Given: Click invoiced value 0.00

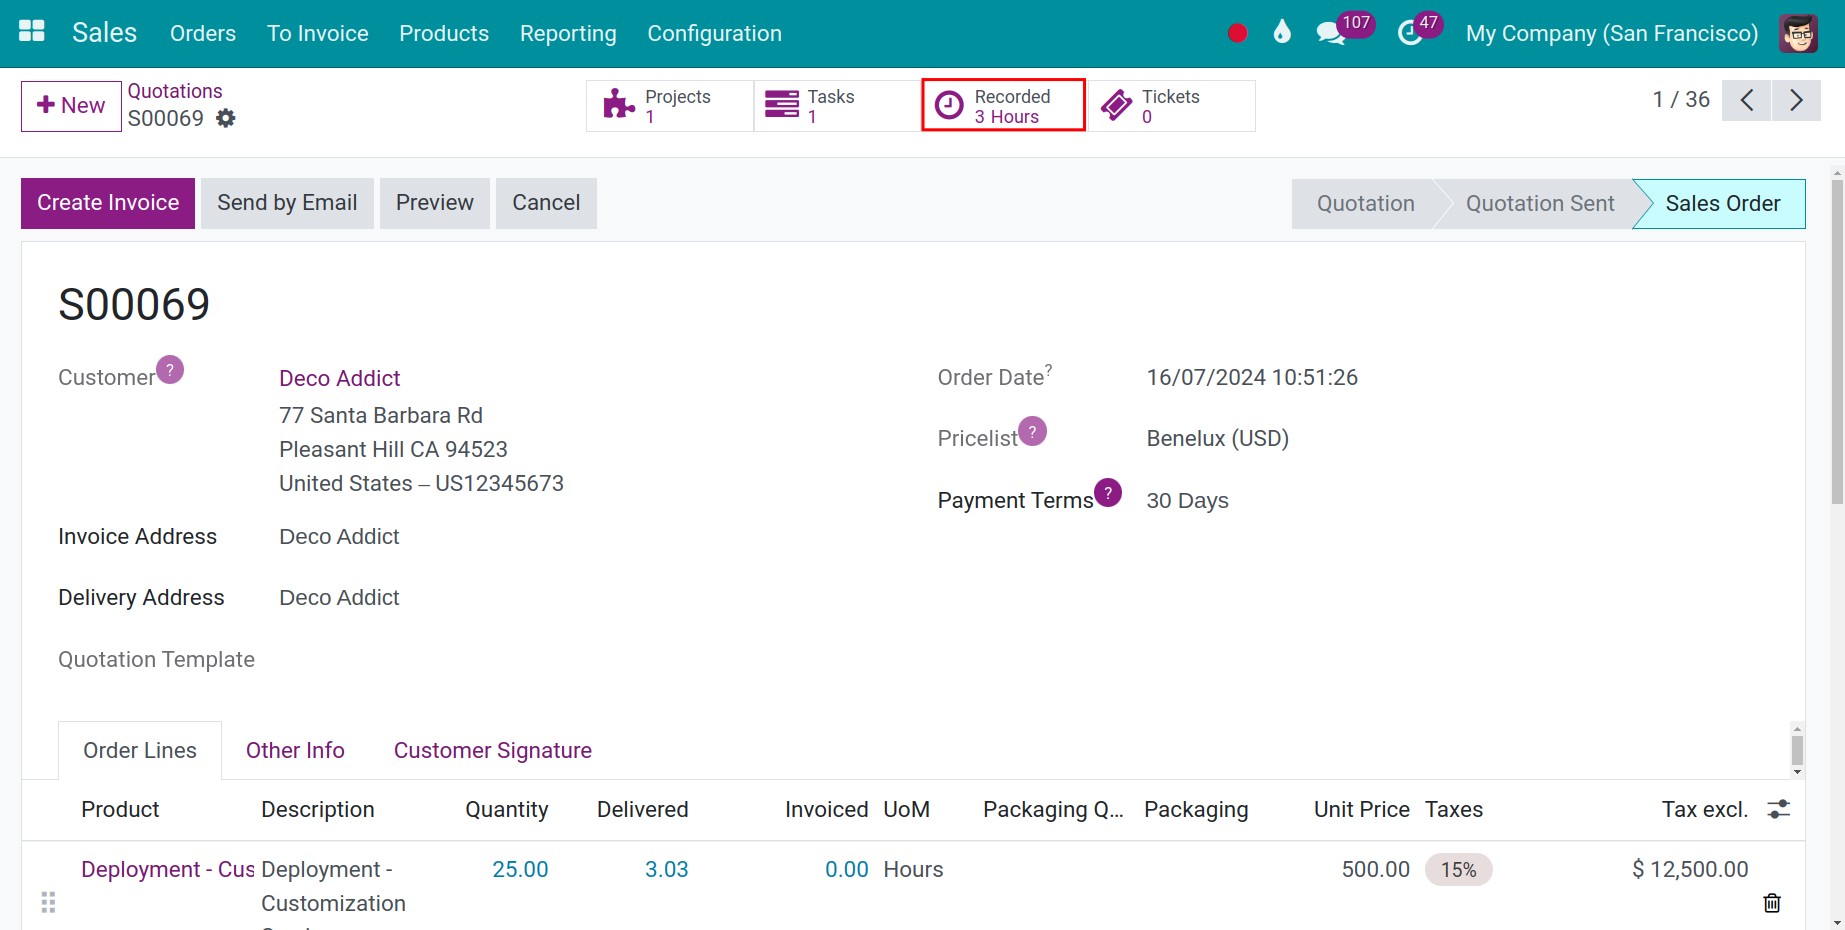Looking at the screenshot, I should 847,870.
